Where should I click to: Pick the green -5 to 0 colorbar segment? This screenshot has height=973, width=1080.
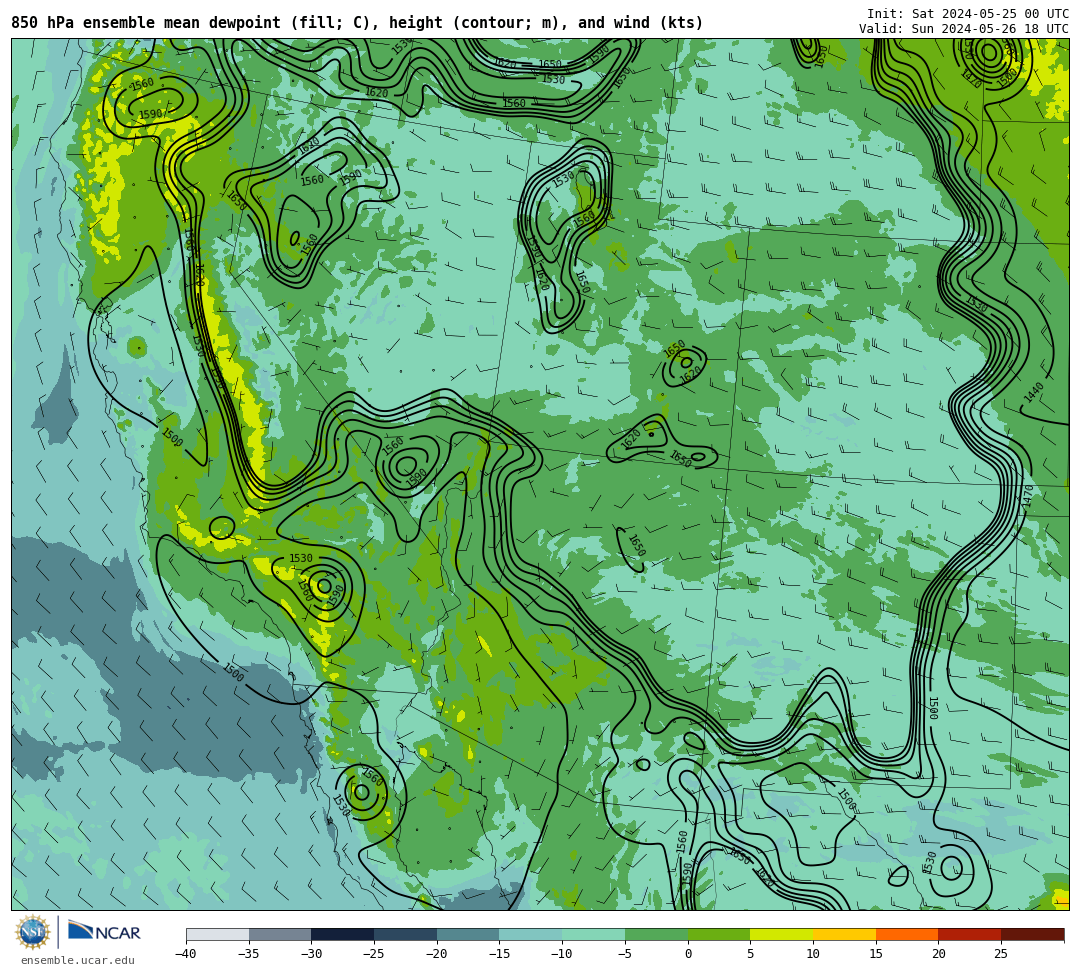pyautogui.click(x=656, y=934)
